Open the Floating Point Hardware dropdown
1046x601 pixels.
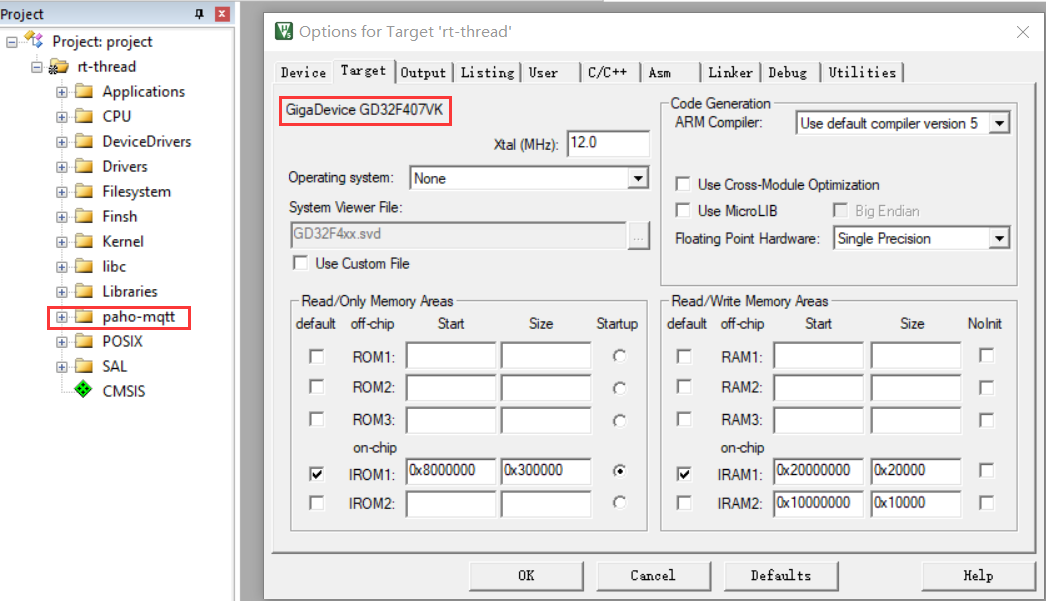pyautogui.click(x=999, y=238)
